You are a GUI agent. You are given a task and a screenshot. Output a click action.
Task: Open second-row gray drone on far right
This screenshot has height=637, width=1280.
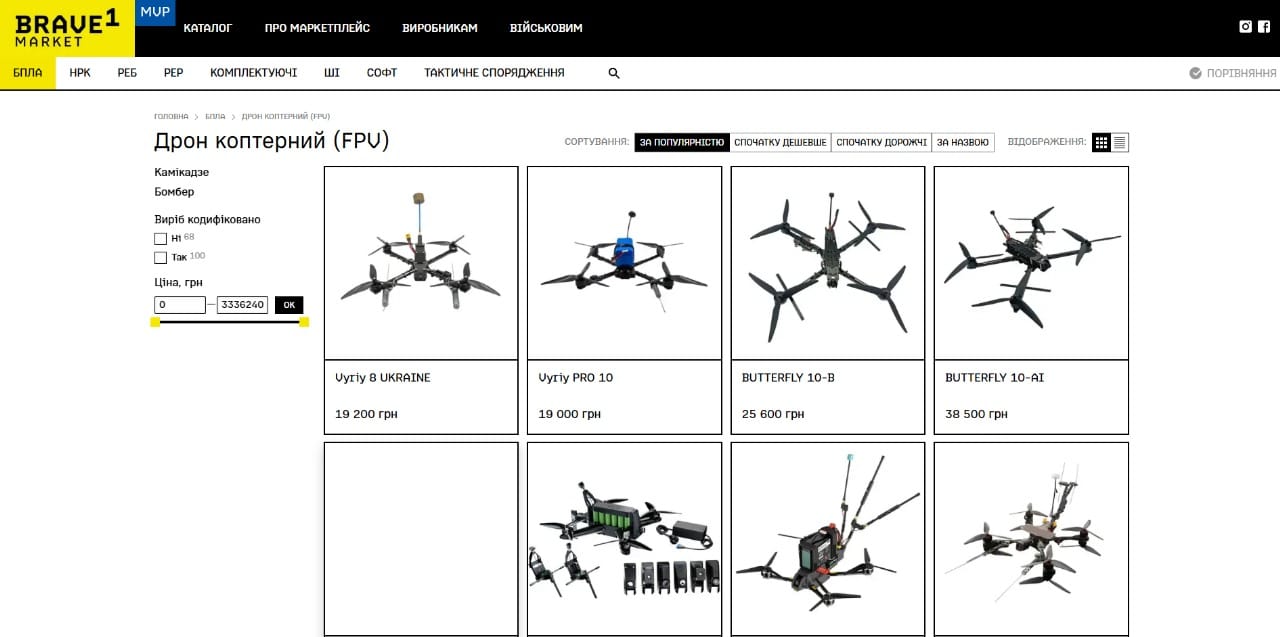coord(1031,538)
